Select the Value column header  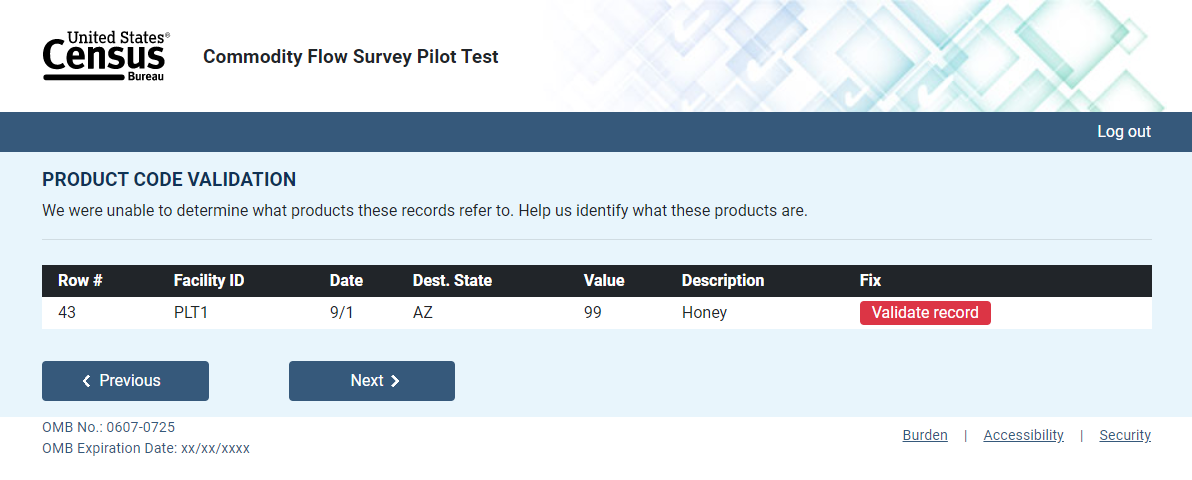point(604,281)
